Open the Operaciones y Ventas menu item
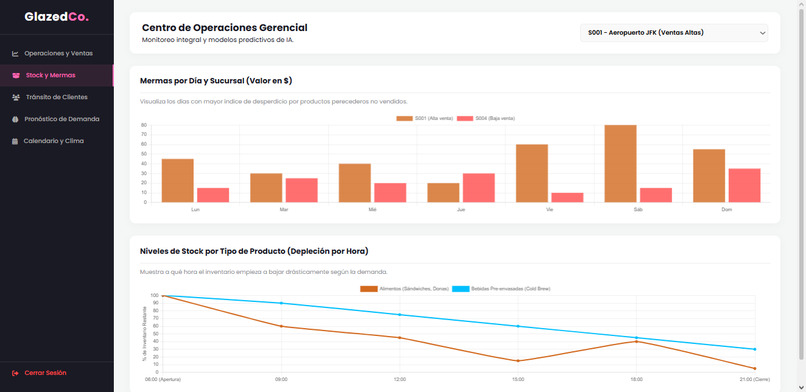 tap(57, 53)
